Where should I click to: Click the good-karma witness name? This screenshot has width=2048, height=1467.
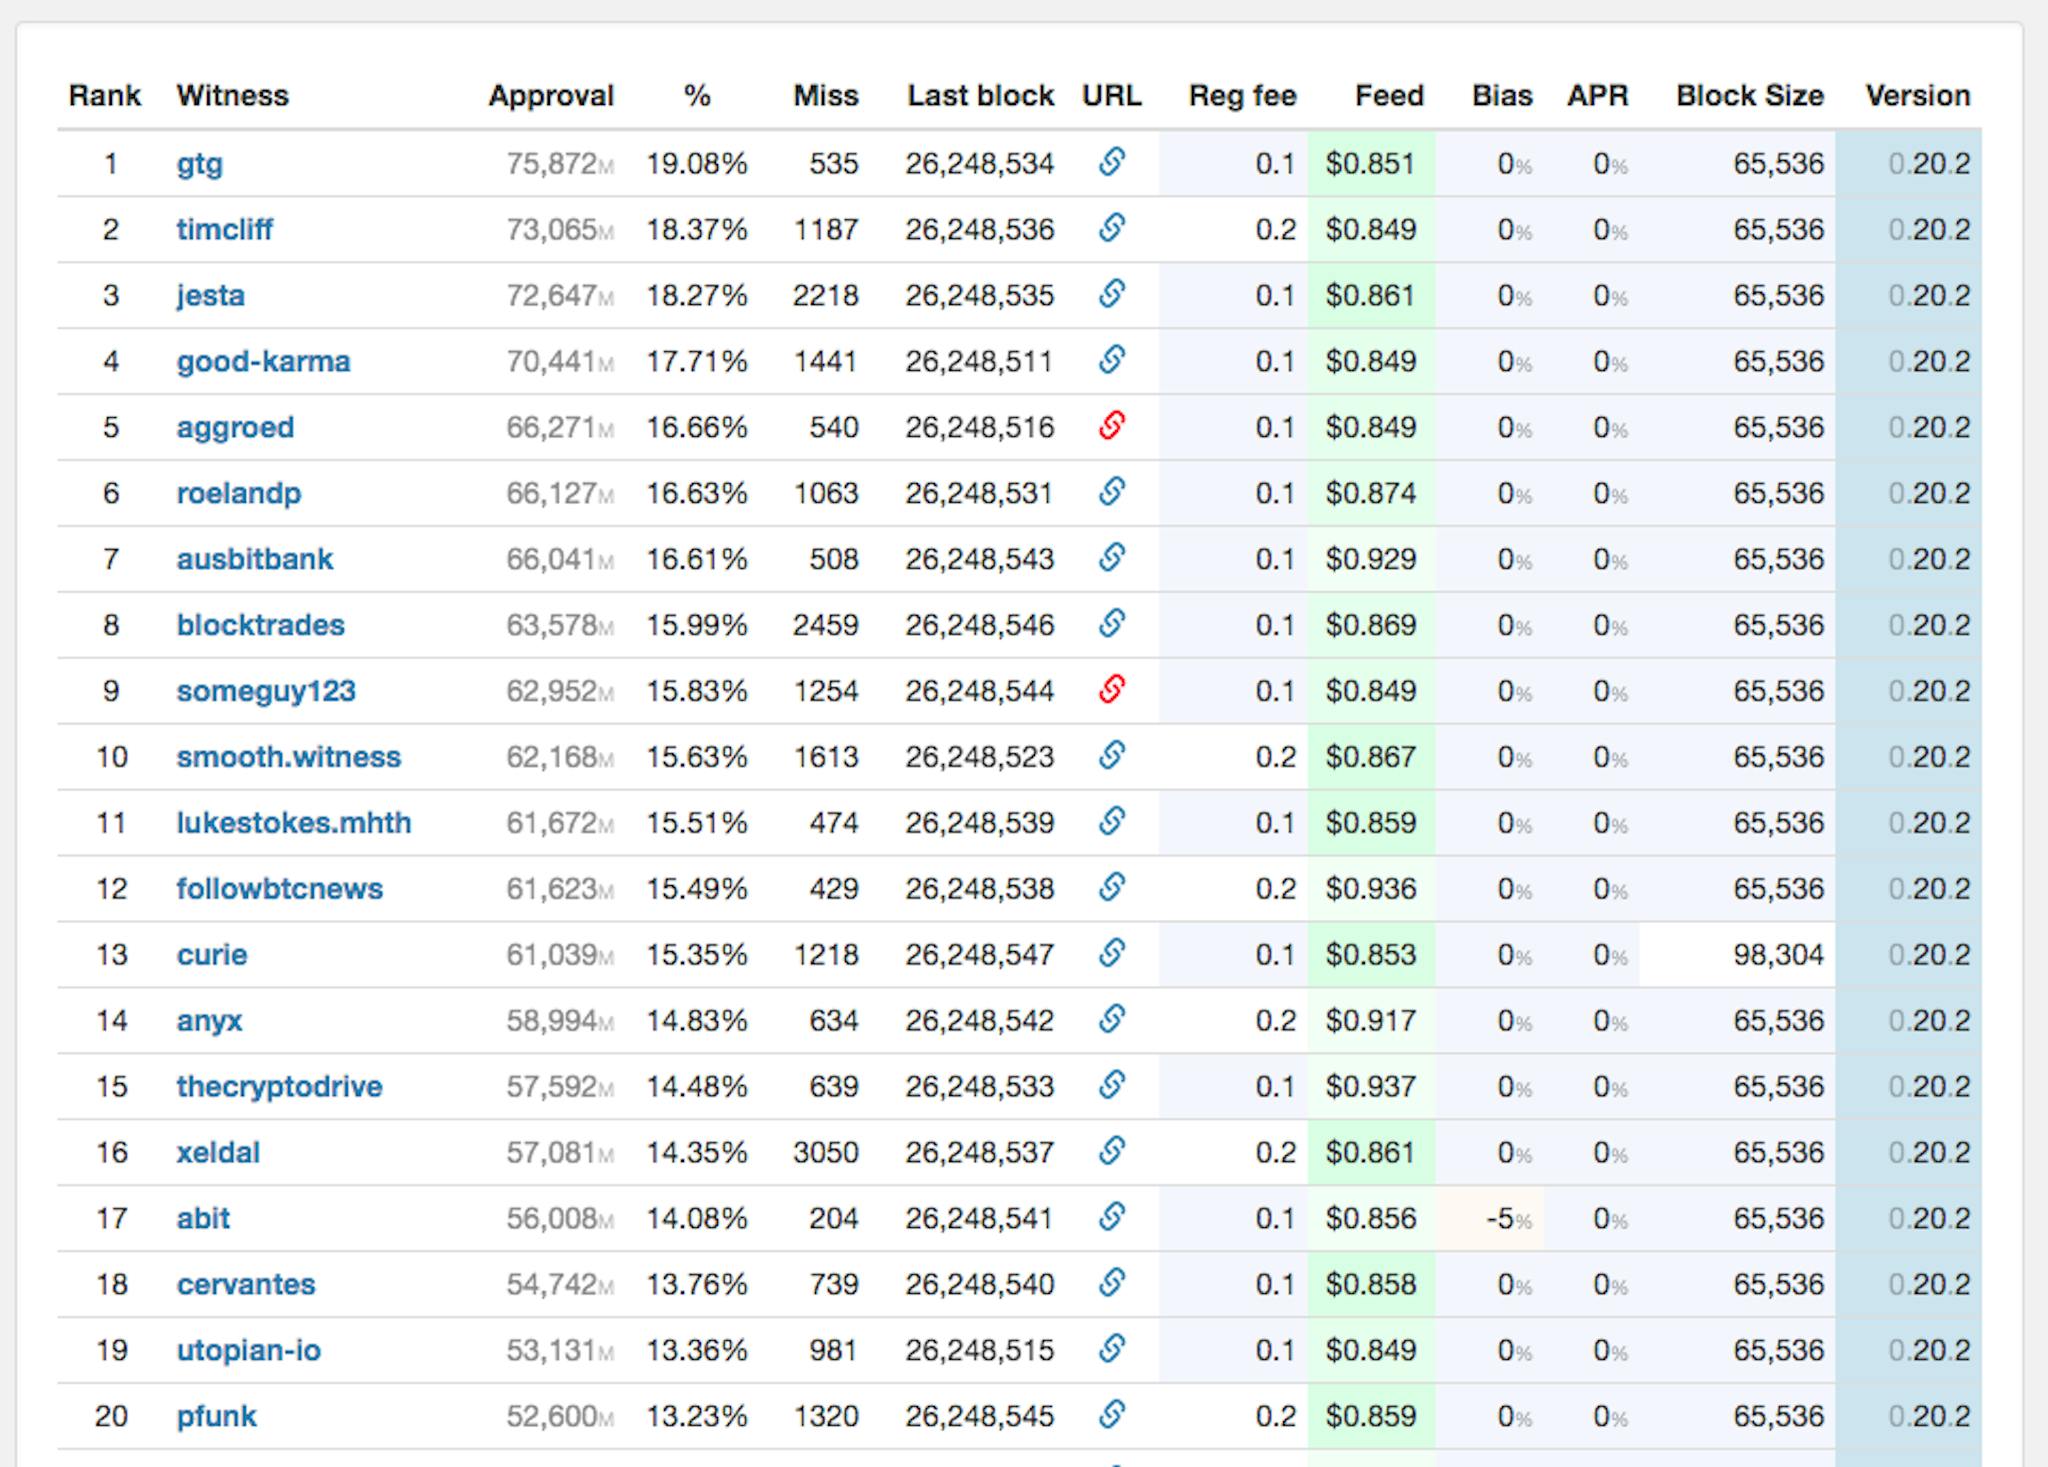pyautogui.click(x=263, y=362)
